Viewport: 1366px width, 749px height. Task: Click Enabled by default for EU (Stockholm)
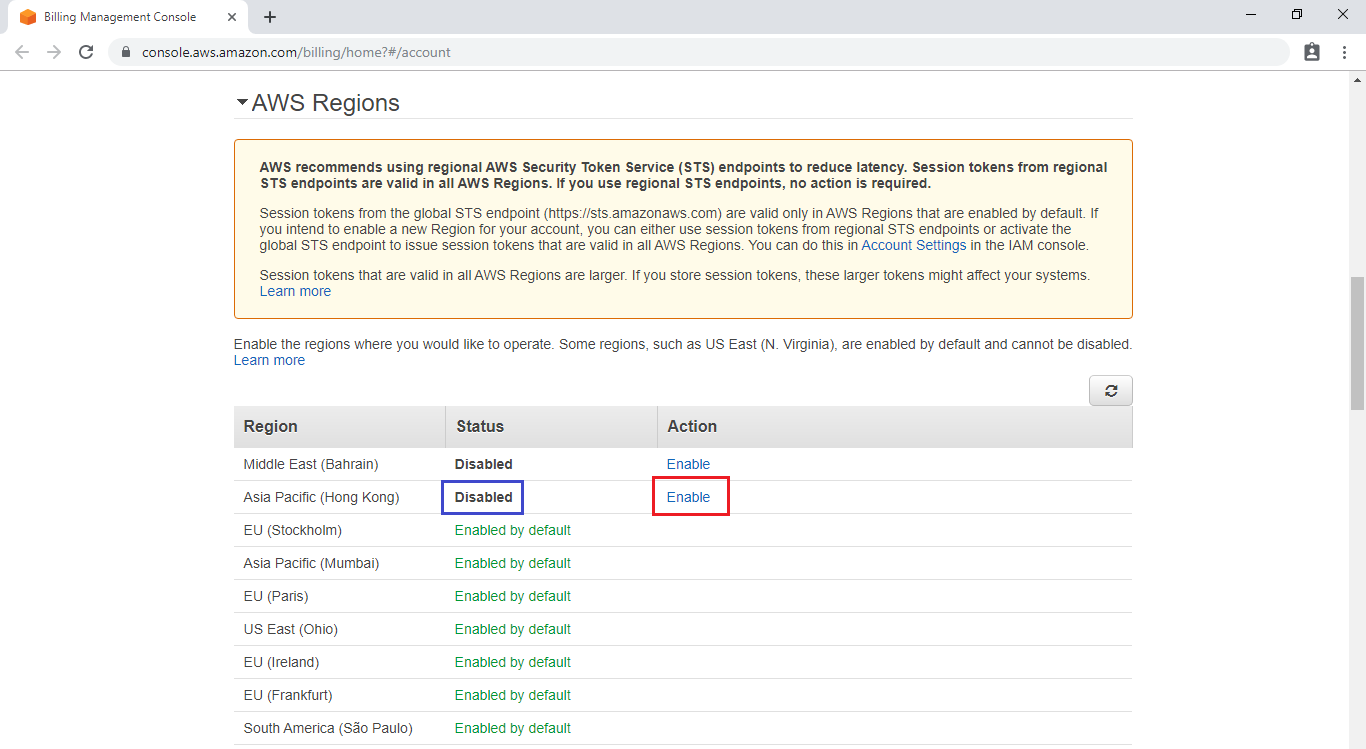click(512, 530)
